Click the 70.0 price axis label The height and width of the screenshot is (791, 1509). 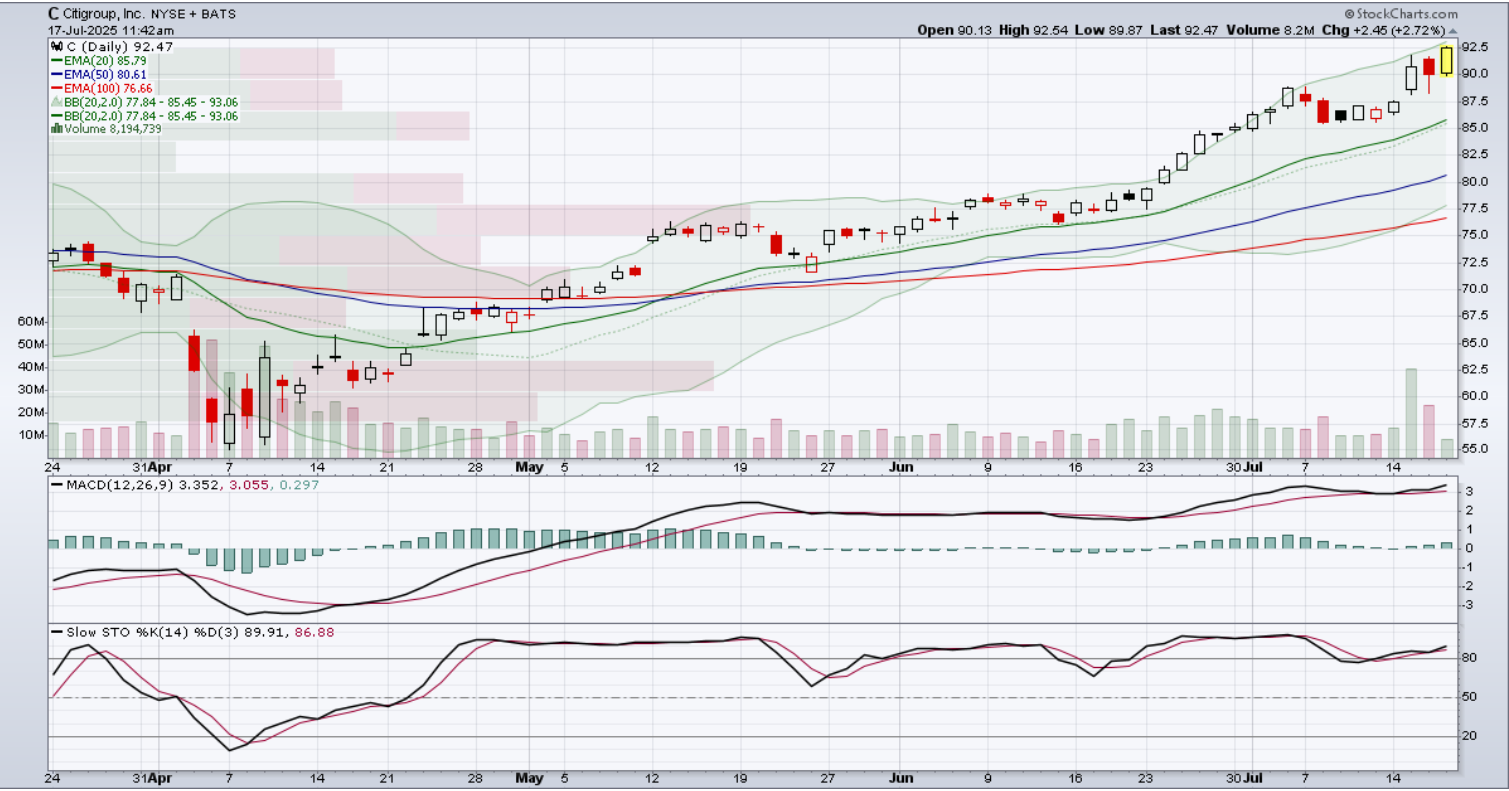point(1475,288)
